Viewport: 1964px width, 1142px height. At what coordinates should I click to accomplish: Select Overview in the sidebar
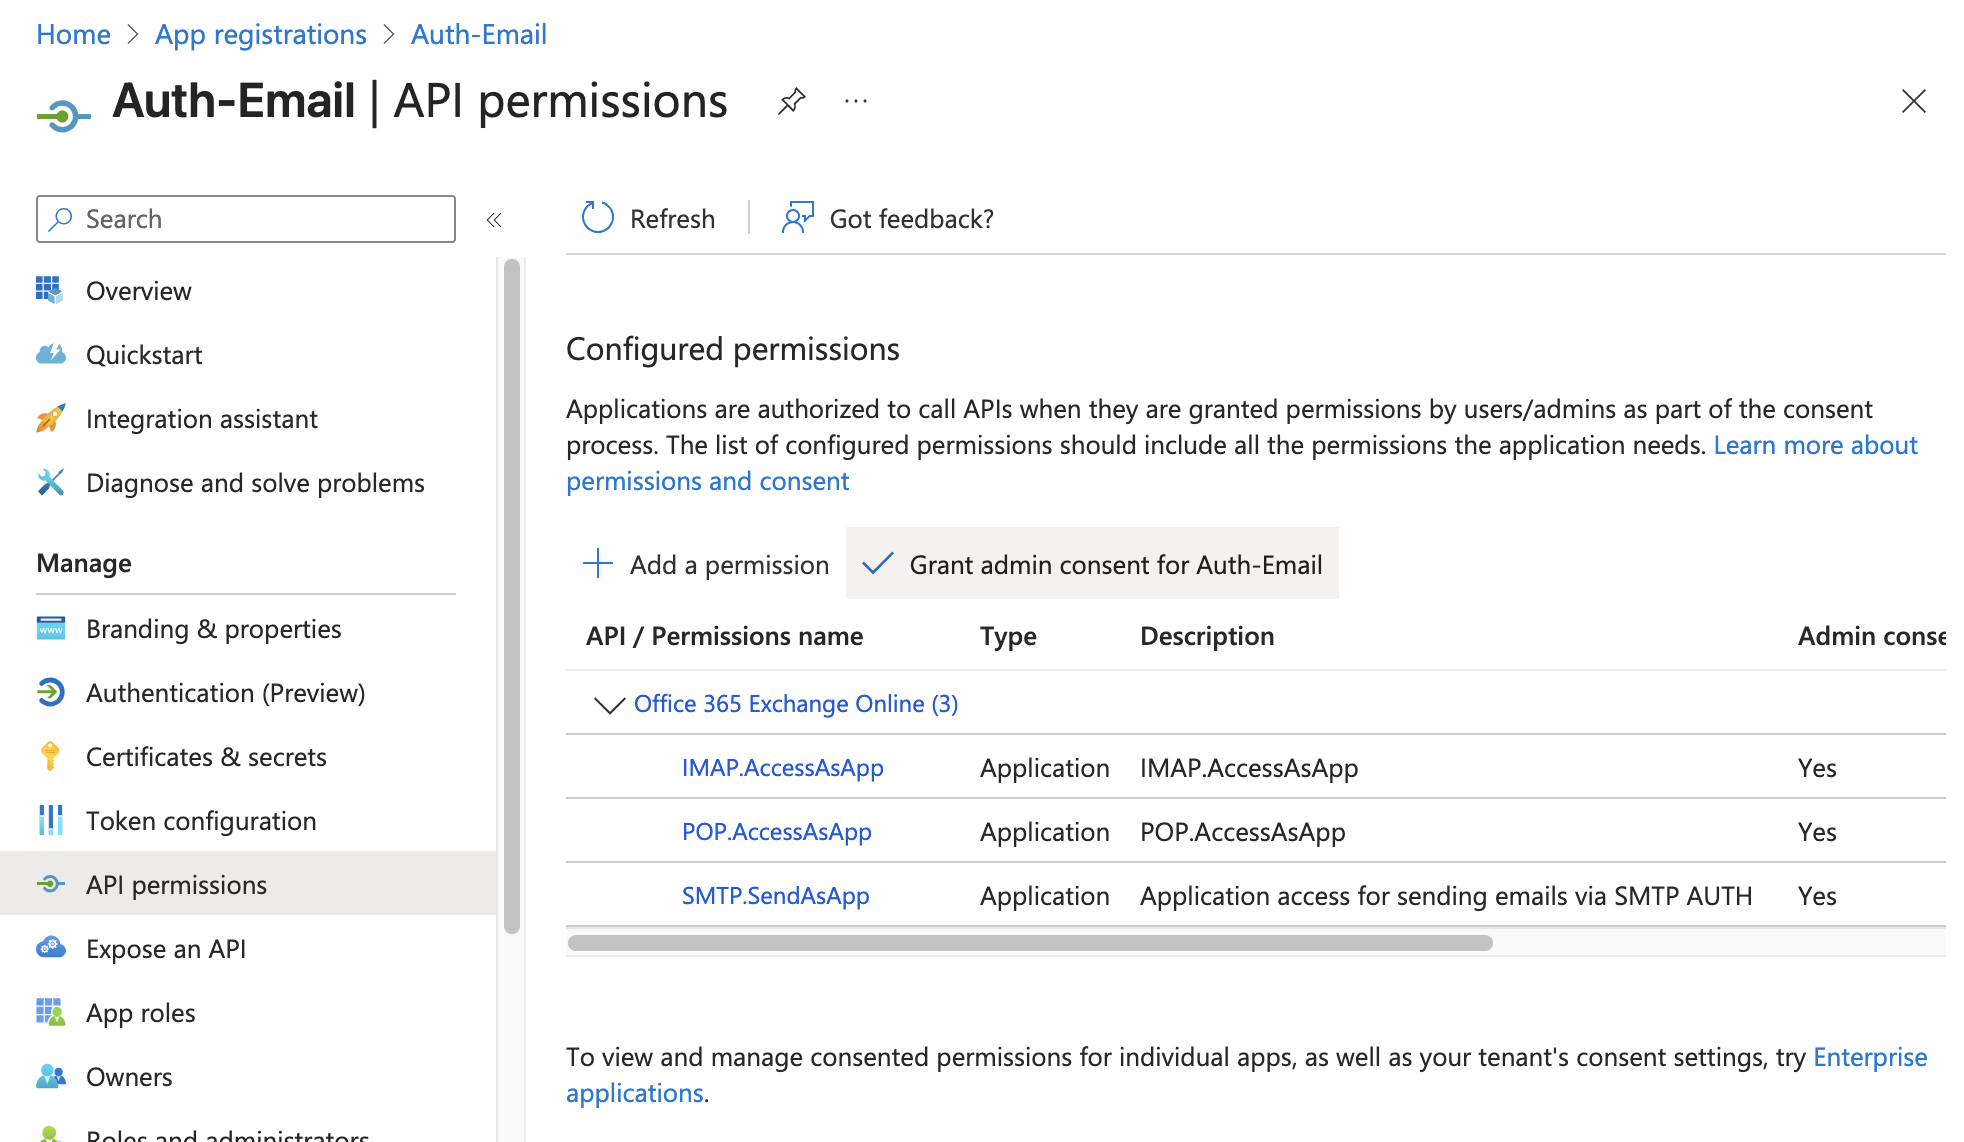click(x=138, y=291)
